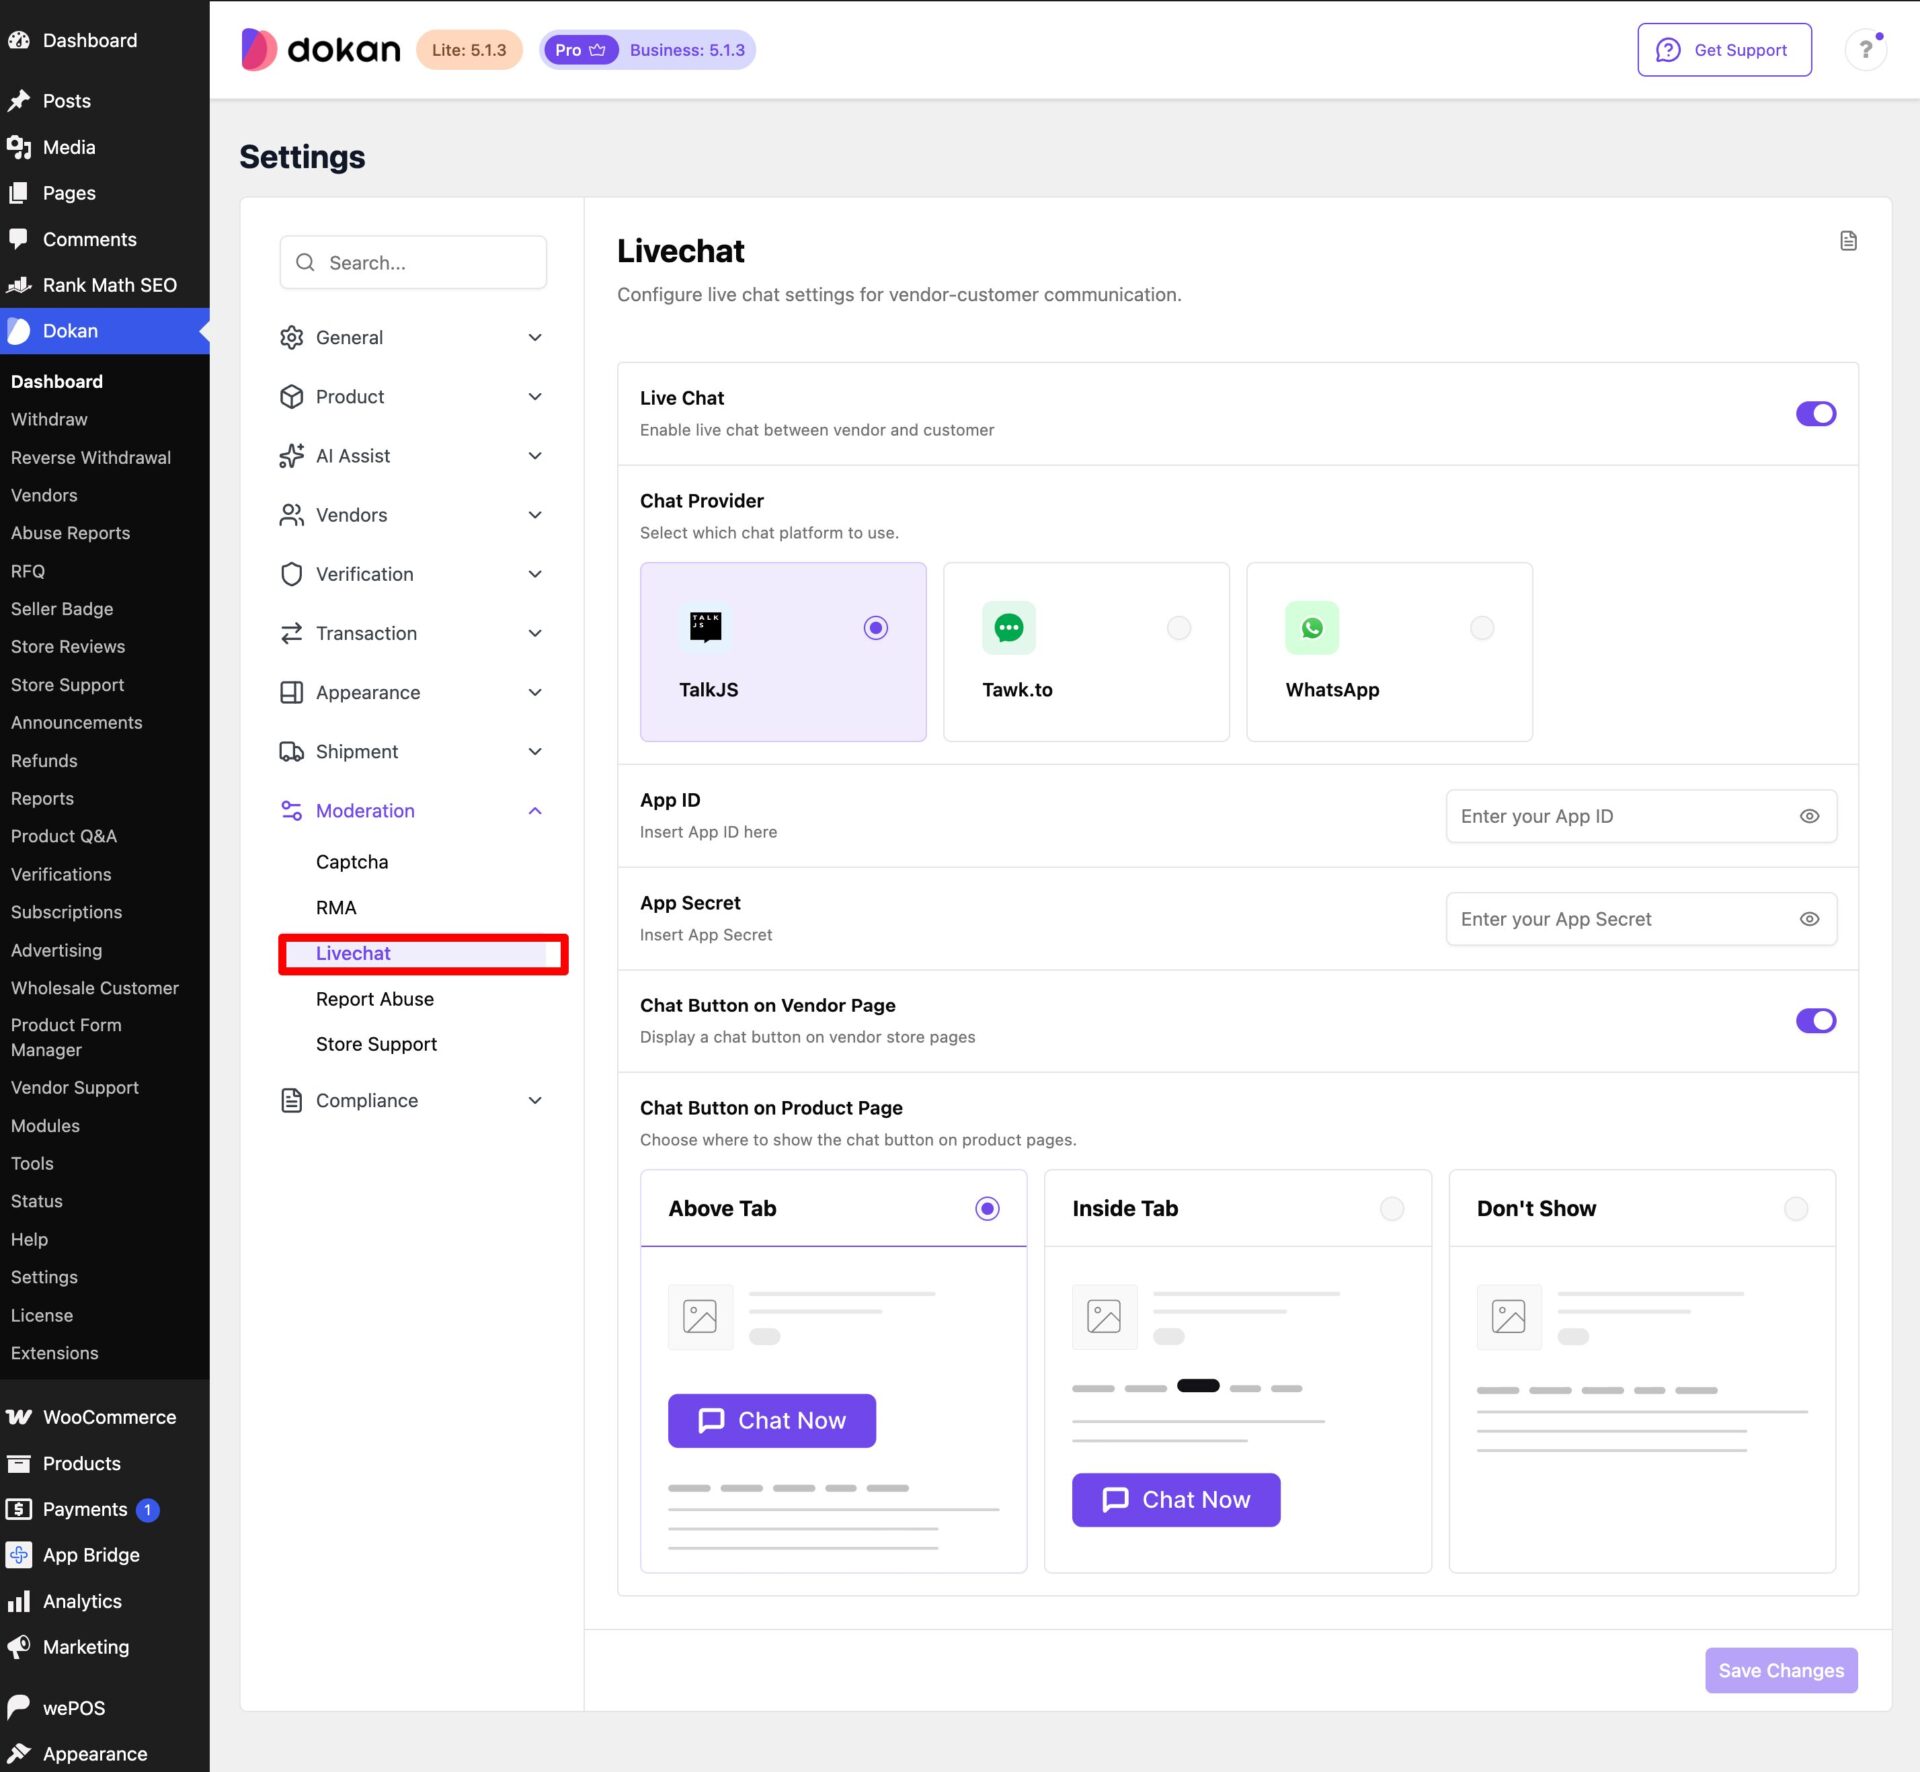Click the Compliance document icon
Viewport: 1920px width, 1772px height.
291,1101
